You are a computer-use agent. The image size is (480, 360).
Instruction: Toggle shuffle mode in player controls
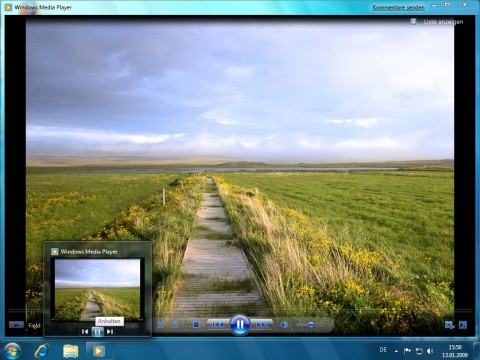tap(161, 324)
